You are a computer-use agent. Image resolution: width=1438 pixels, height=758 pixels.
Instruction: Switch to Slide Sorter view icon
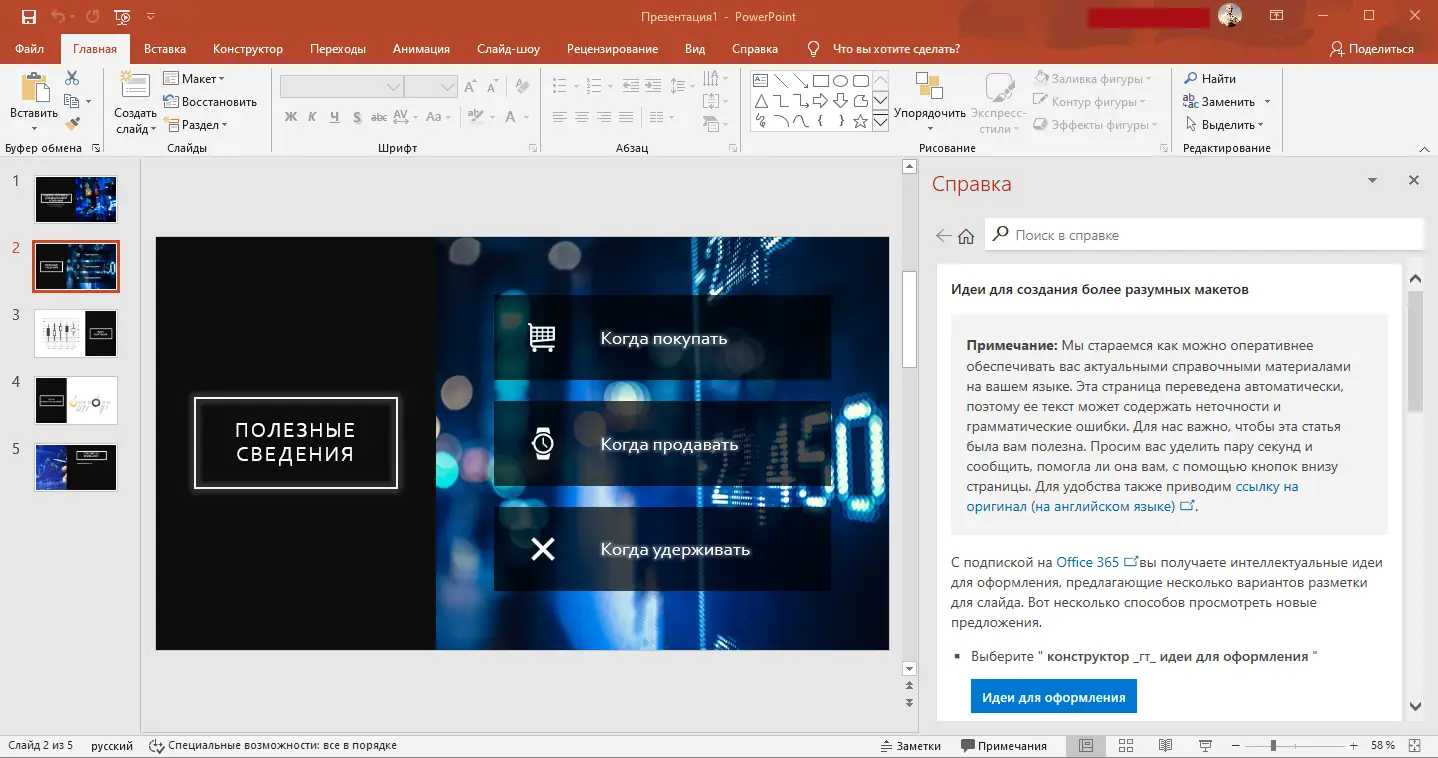[x=1125, y=746]
